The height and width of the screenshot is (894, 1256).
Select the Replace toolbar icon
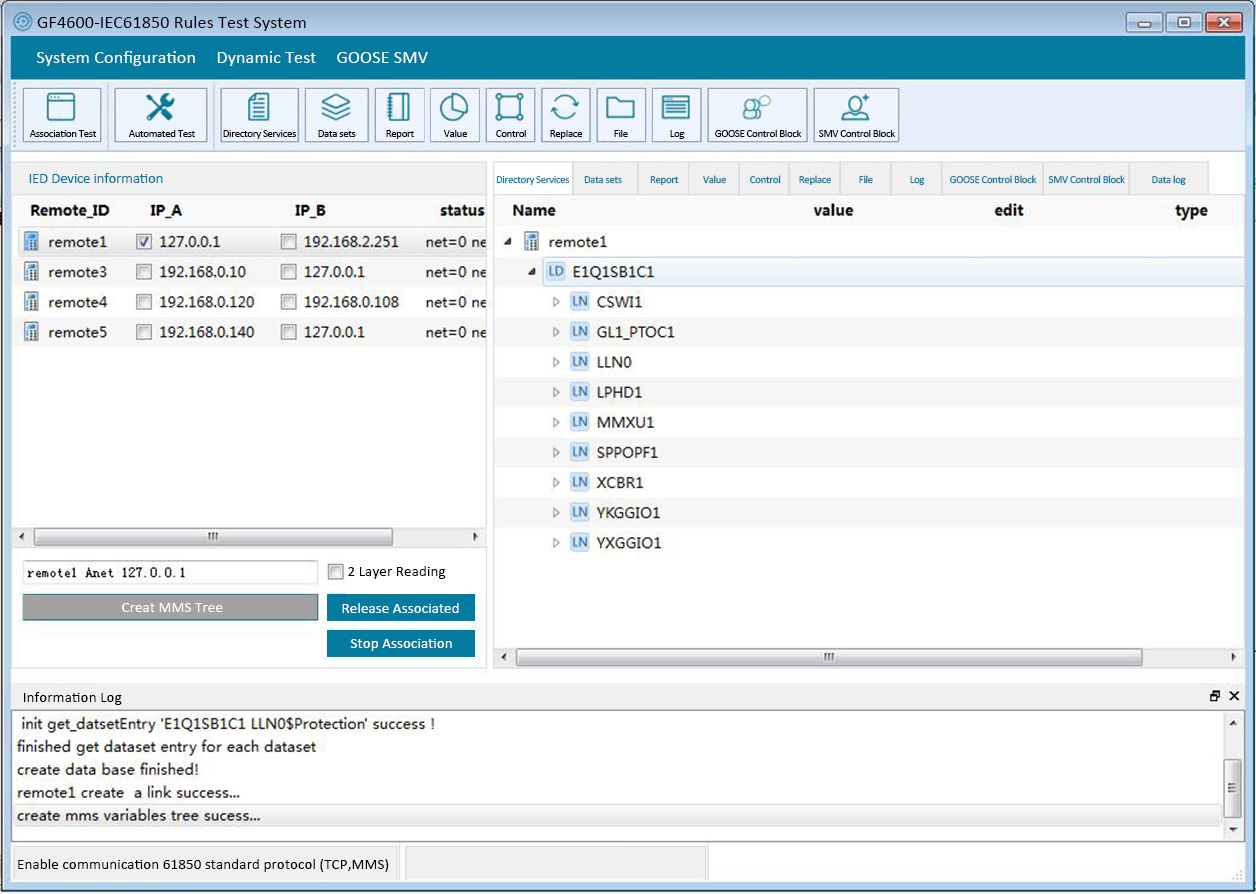point(565,116)
